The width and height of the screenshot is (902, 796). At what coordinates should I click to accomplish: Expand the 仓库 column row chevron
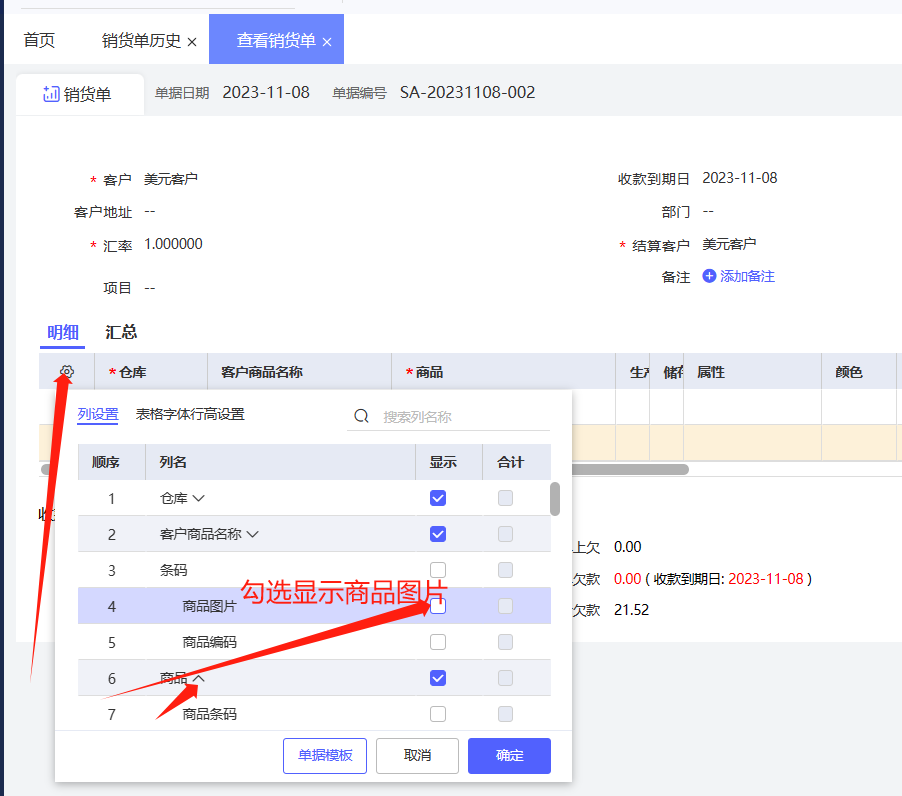point(198,498)
